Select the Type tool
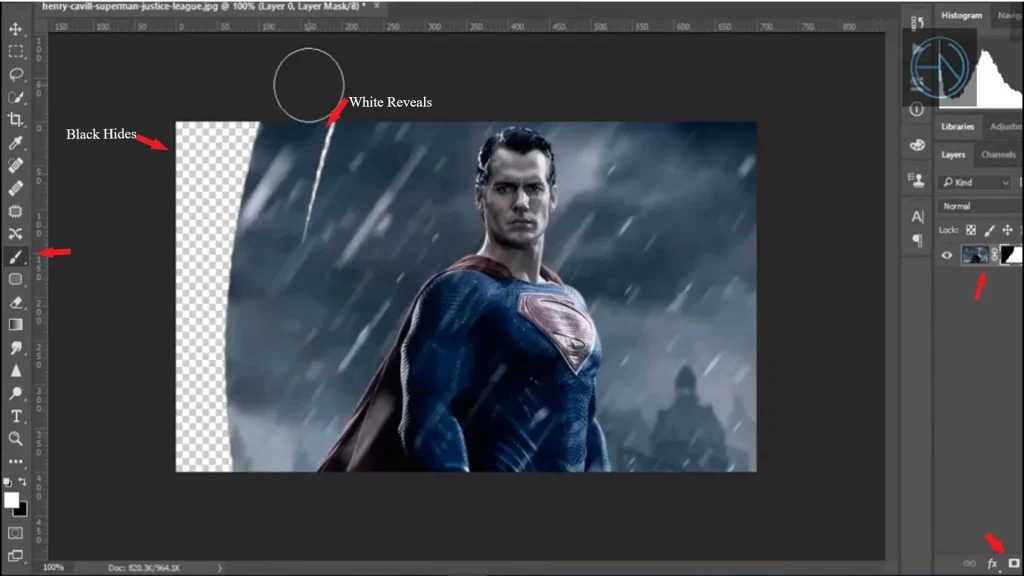This screenshot has height=576, width=1024. pos(16,416)
